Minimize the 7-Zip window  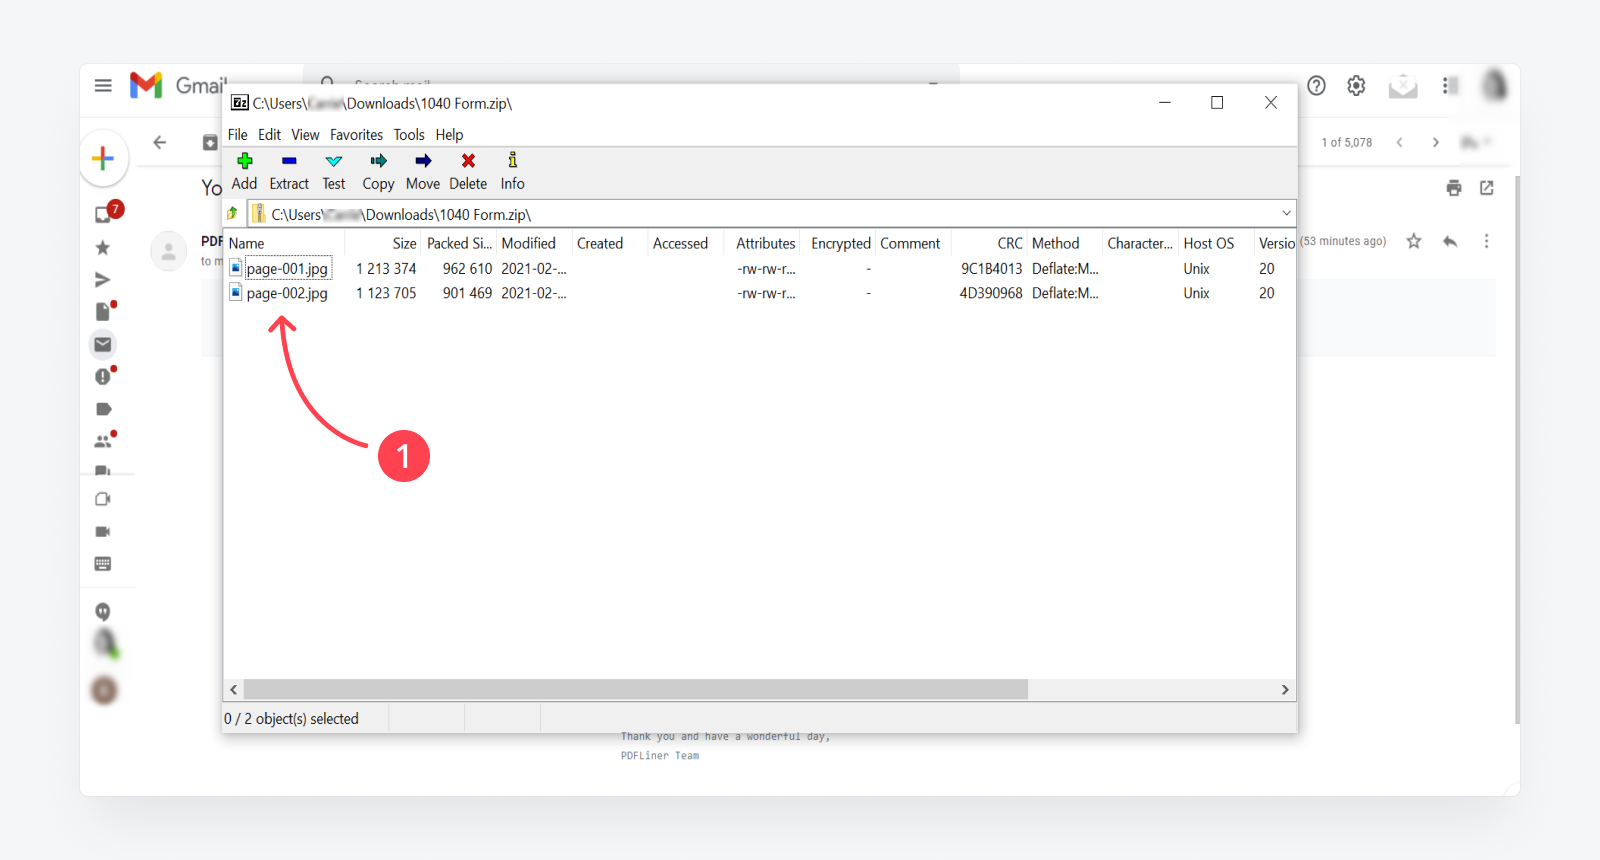pyautogui.click(x=1165, y=102)
